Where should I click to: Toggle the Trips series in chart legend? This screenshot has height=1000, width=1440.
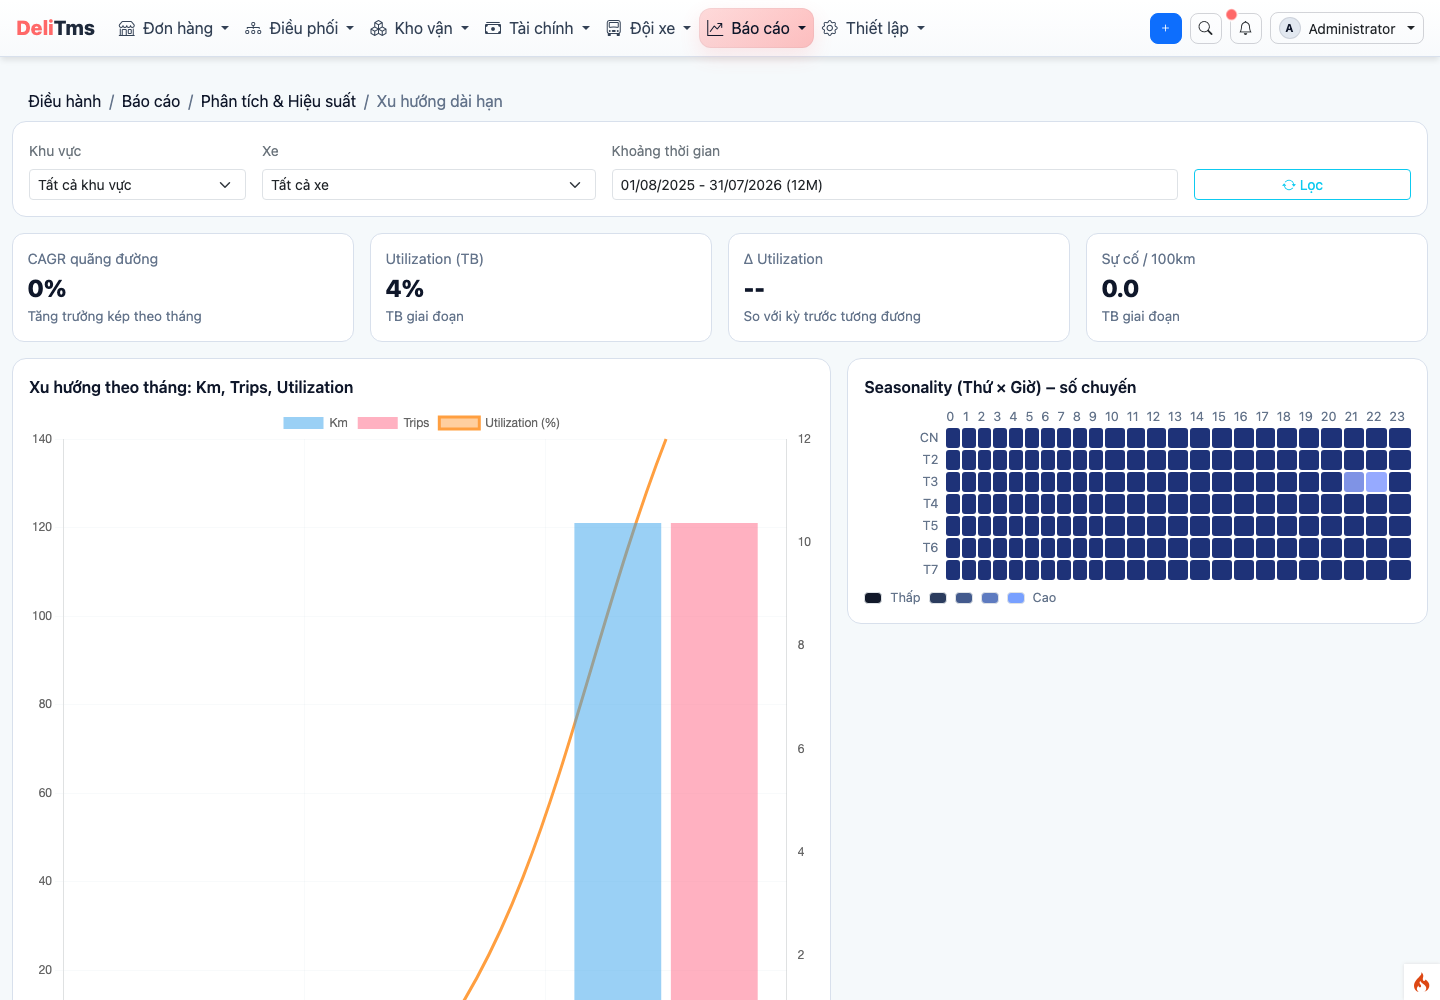point(393,423)
